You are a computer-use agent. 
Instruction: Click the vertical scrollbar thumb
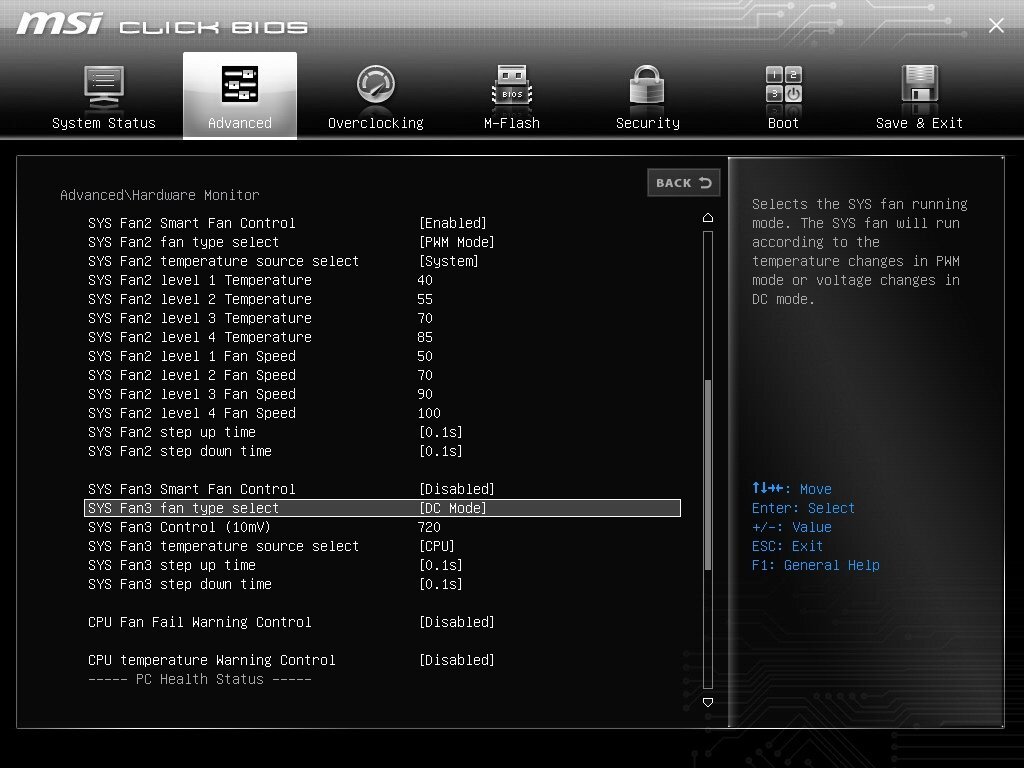click(708, 475)
